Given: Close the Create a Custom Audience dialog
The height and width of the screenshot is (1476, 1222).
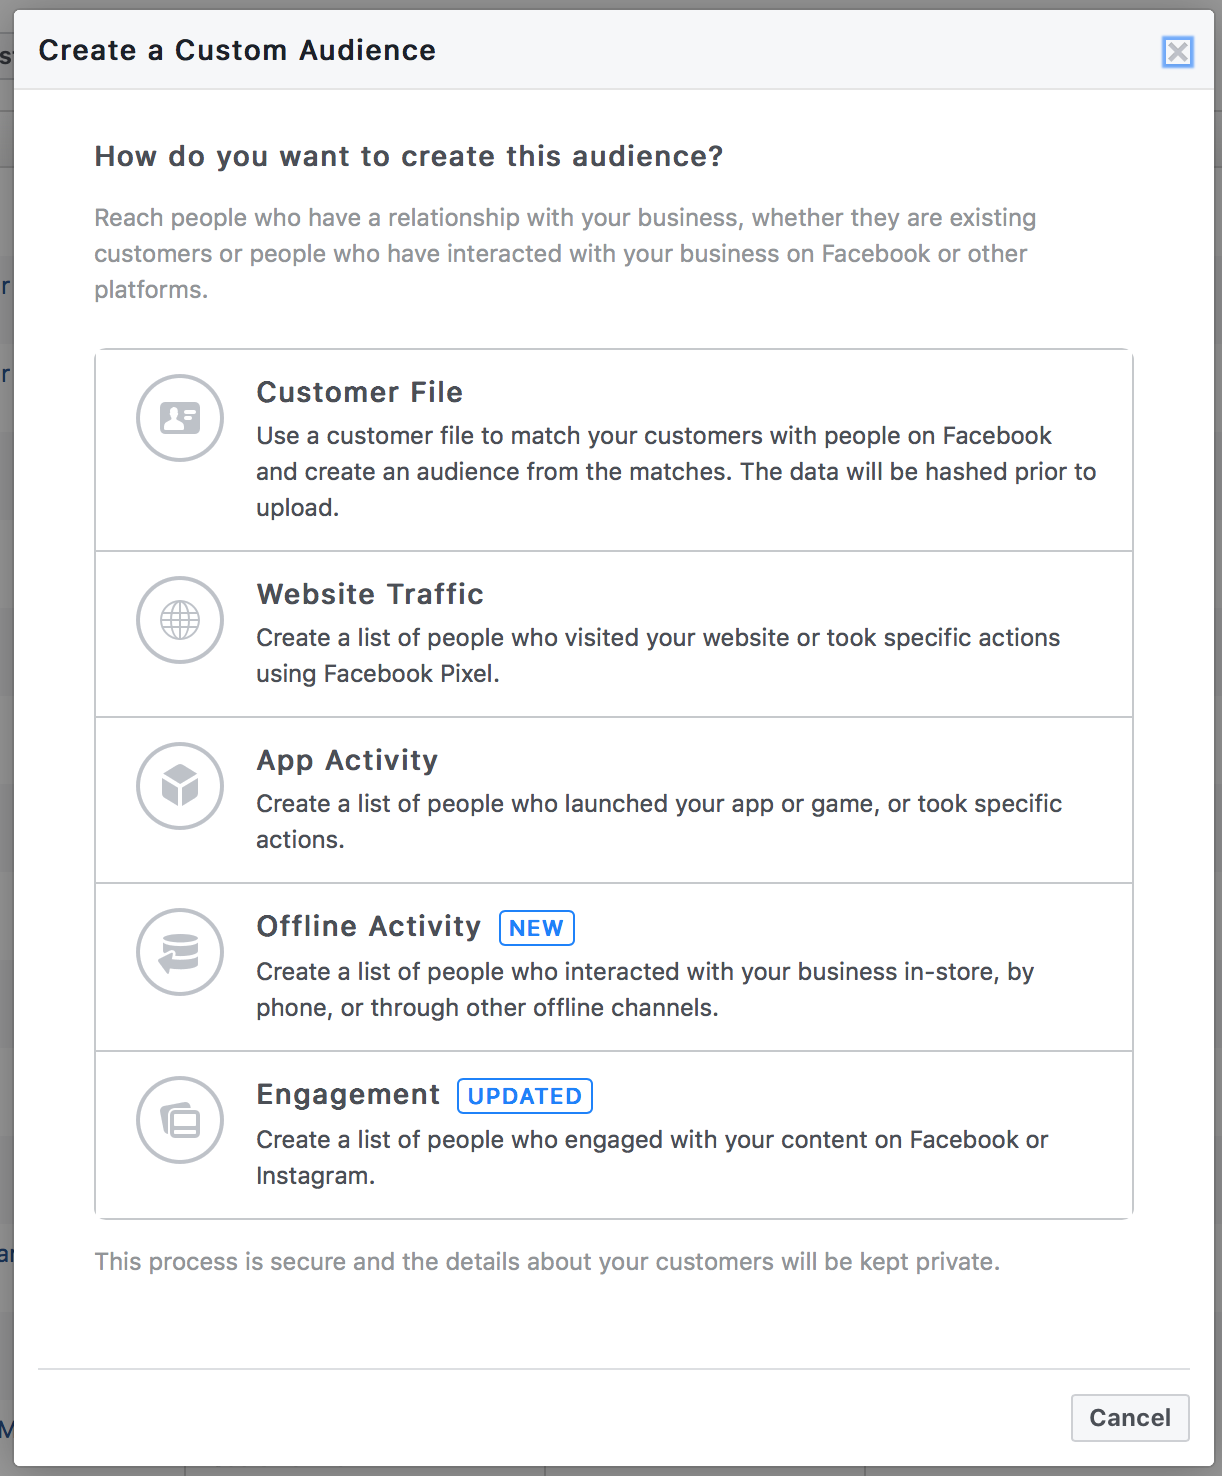Looking at the screenshot, I should (1178, 52).
